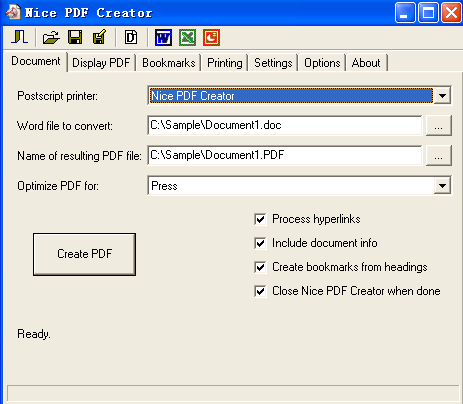Image resolution: width=463 pixels, height=404 pixels.
Task: Go to the Settings tab
Action: tap(273, 63)
